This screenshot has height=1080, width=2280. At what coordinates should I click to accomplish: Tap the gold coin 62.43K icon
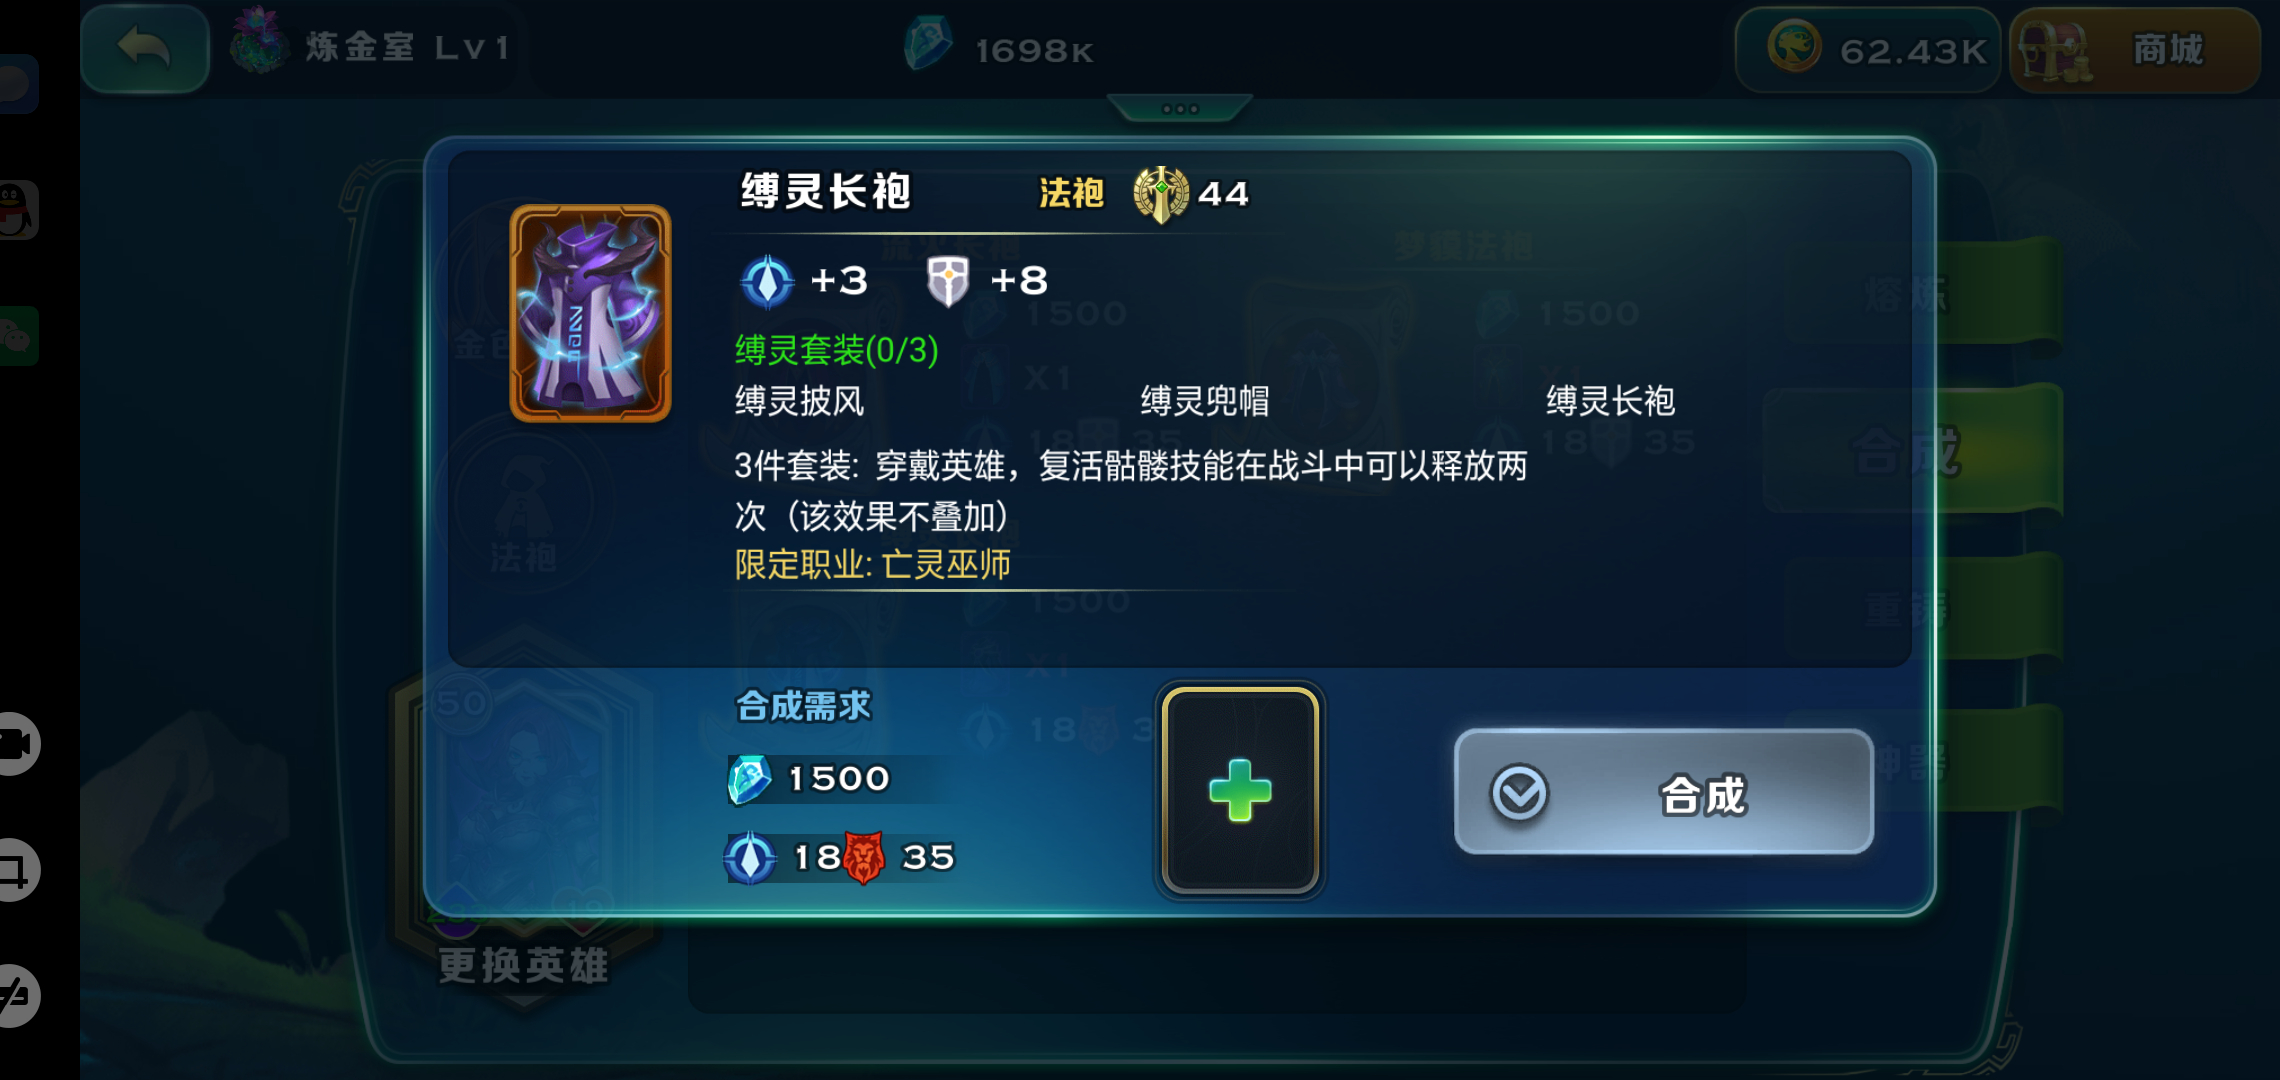point(1794,48)
